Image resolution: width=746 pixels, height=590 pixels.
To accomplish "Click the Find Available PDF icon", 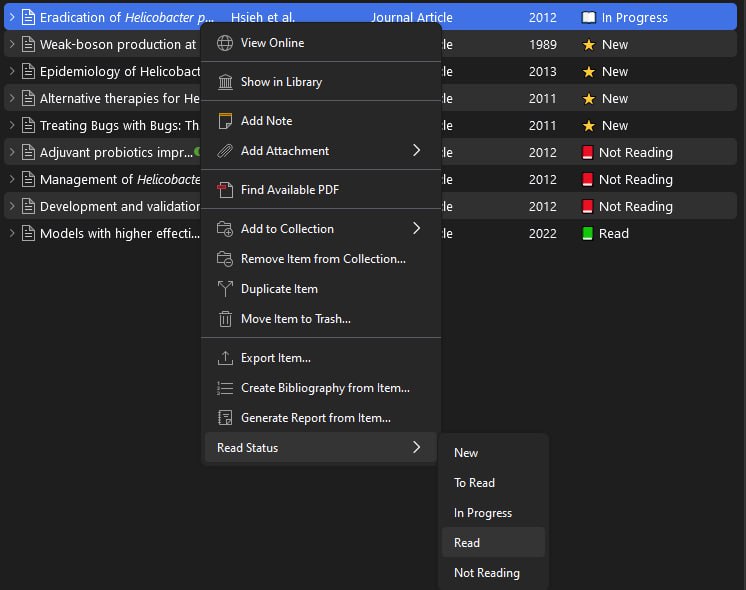I will [x=225, y=190].
